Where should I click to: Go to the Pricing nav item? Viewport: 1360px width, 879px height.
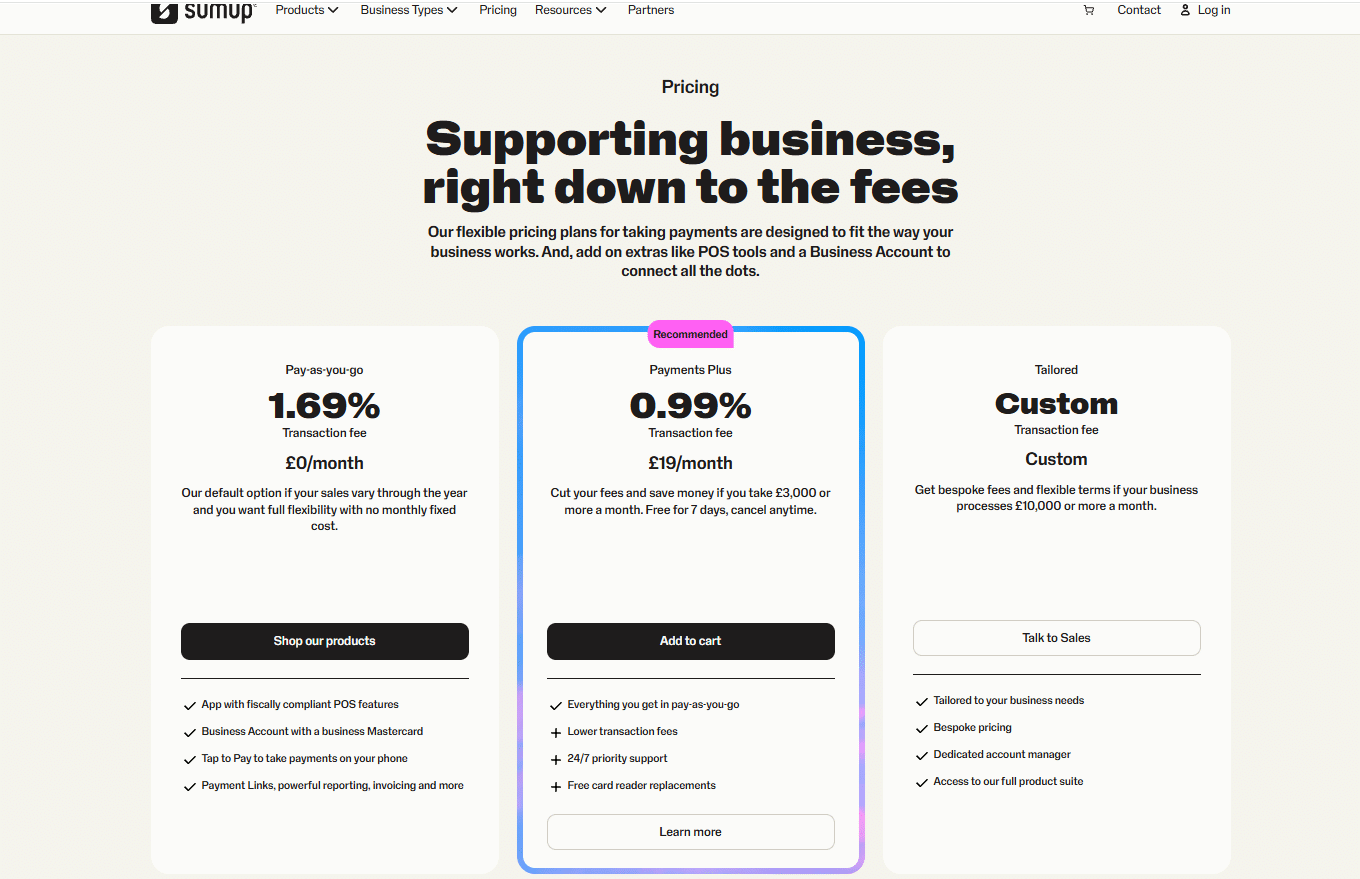(498, 10)
